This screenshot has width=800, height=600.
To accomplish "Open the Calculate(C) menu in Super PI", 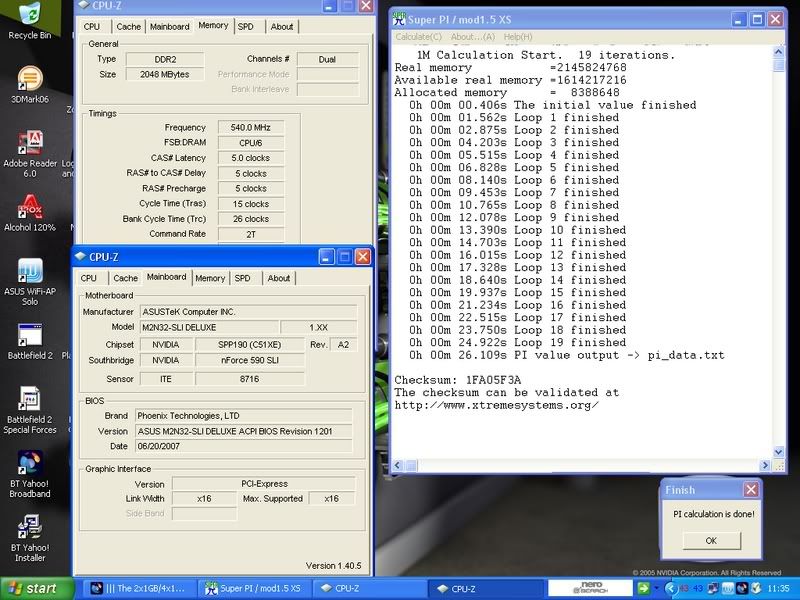I will 418,37.
